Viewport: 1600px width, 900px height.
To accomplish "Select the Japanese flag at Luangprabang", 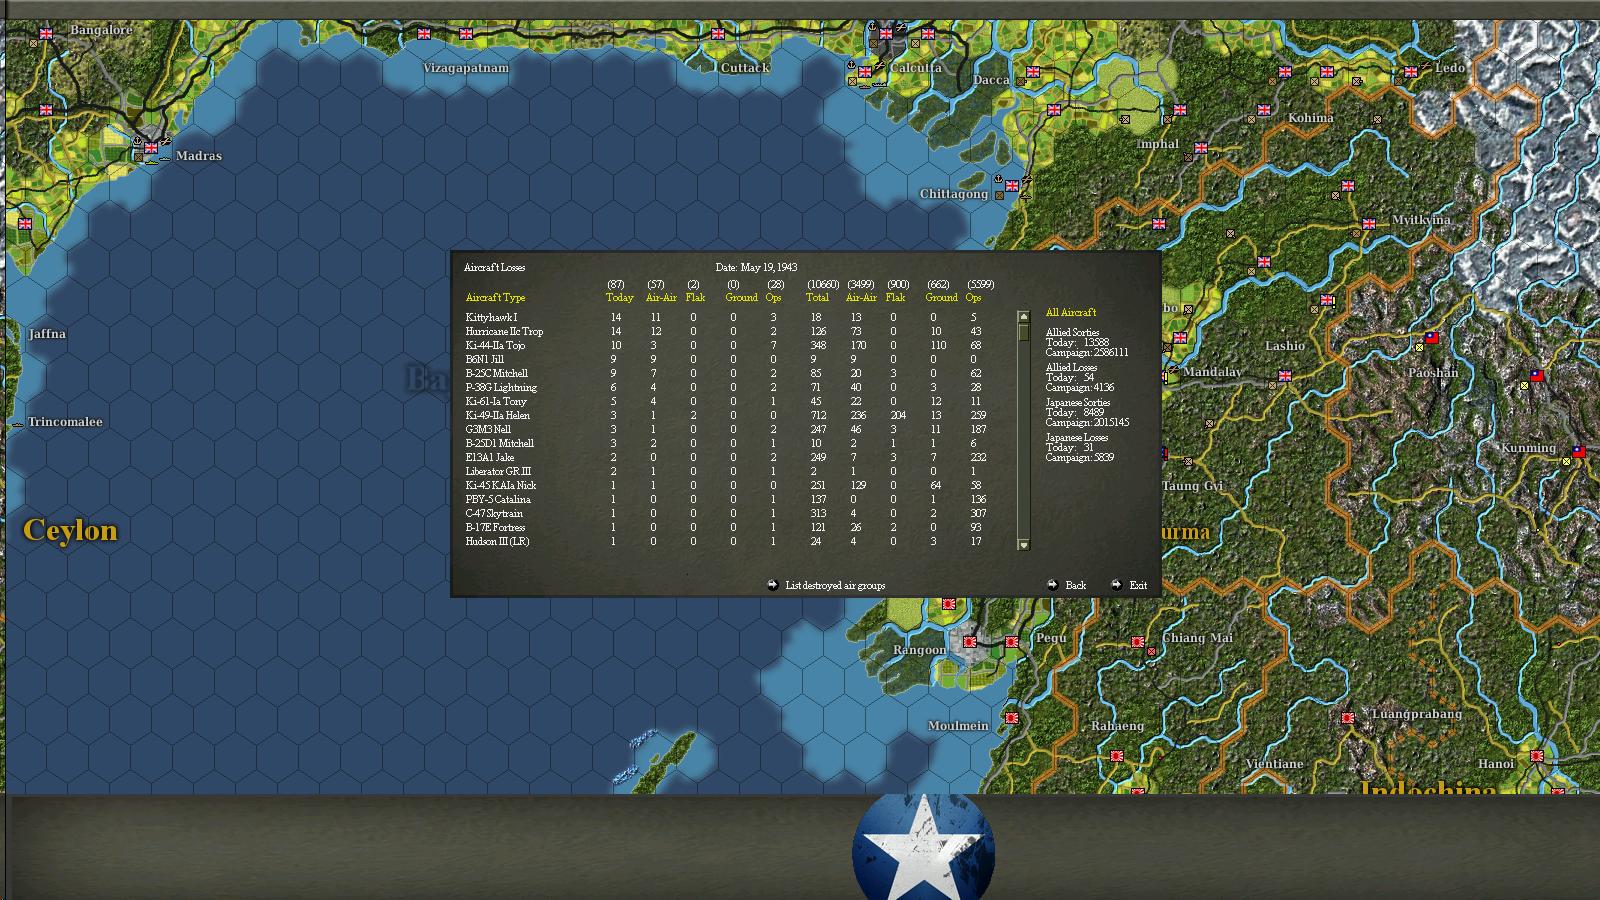I will pyautogui.click(x=1348, y=718).
